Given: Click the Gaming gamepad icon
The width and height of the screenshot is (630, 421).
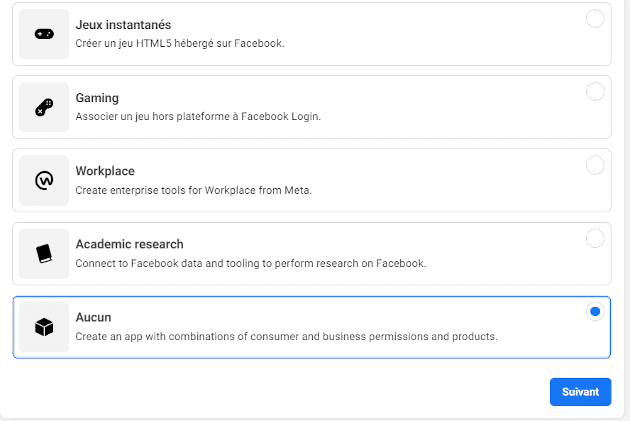Looking at the screenshot, I should [44, 107].
